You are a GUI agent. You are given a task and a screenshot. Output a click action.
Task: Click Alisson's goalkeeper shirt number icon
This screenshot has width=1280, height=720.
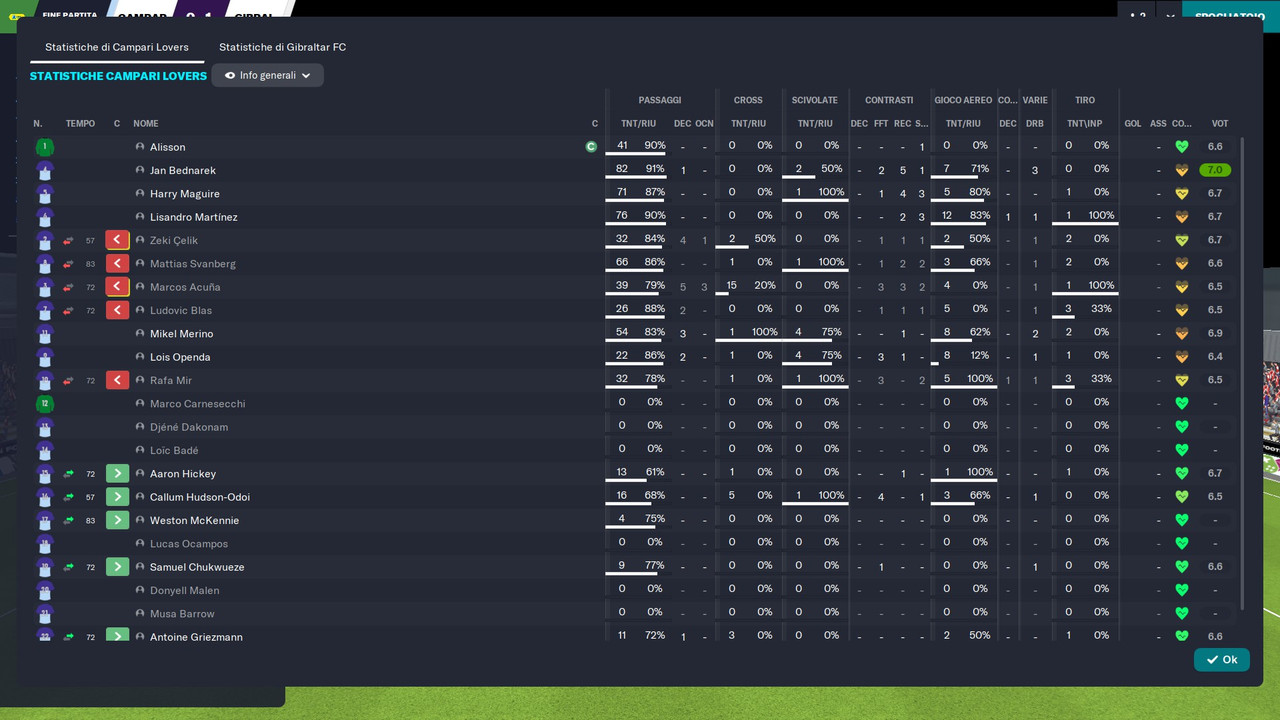(44, 147)
